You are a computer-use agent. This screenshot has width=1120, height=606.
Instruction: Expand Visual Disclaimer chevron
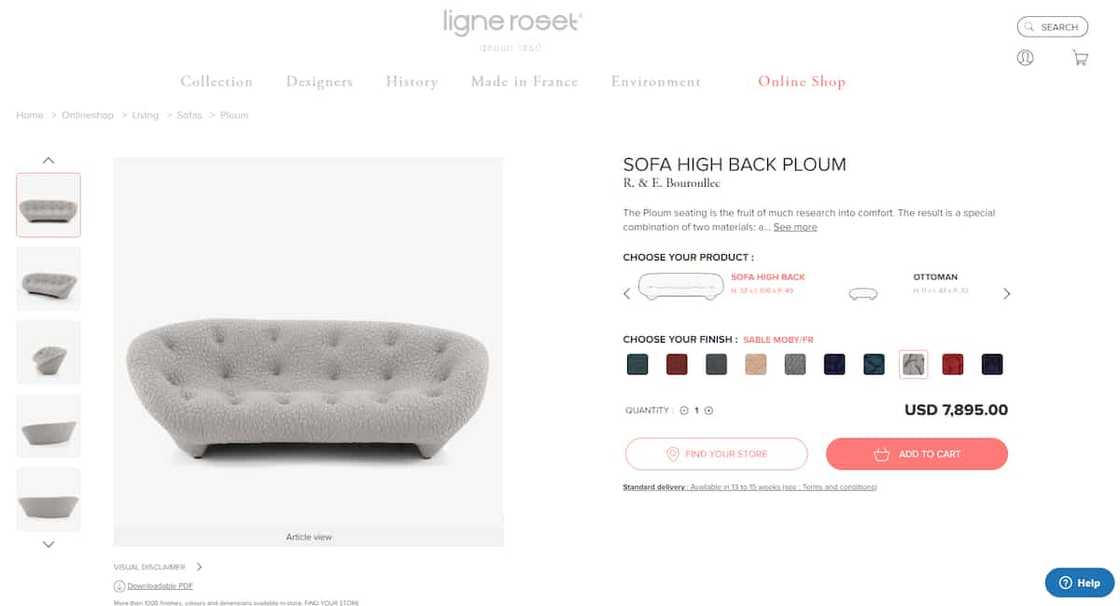point(199,567)
